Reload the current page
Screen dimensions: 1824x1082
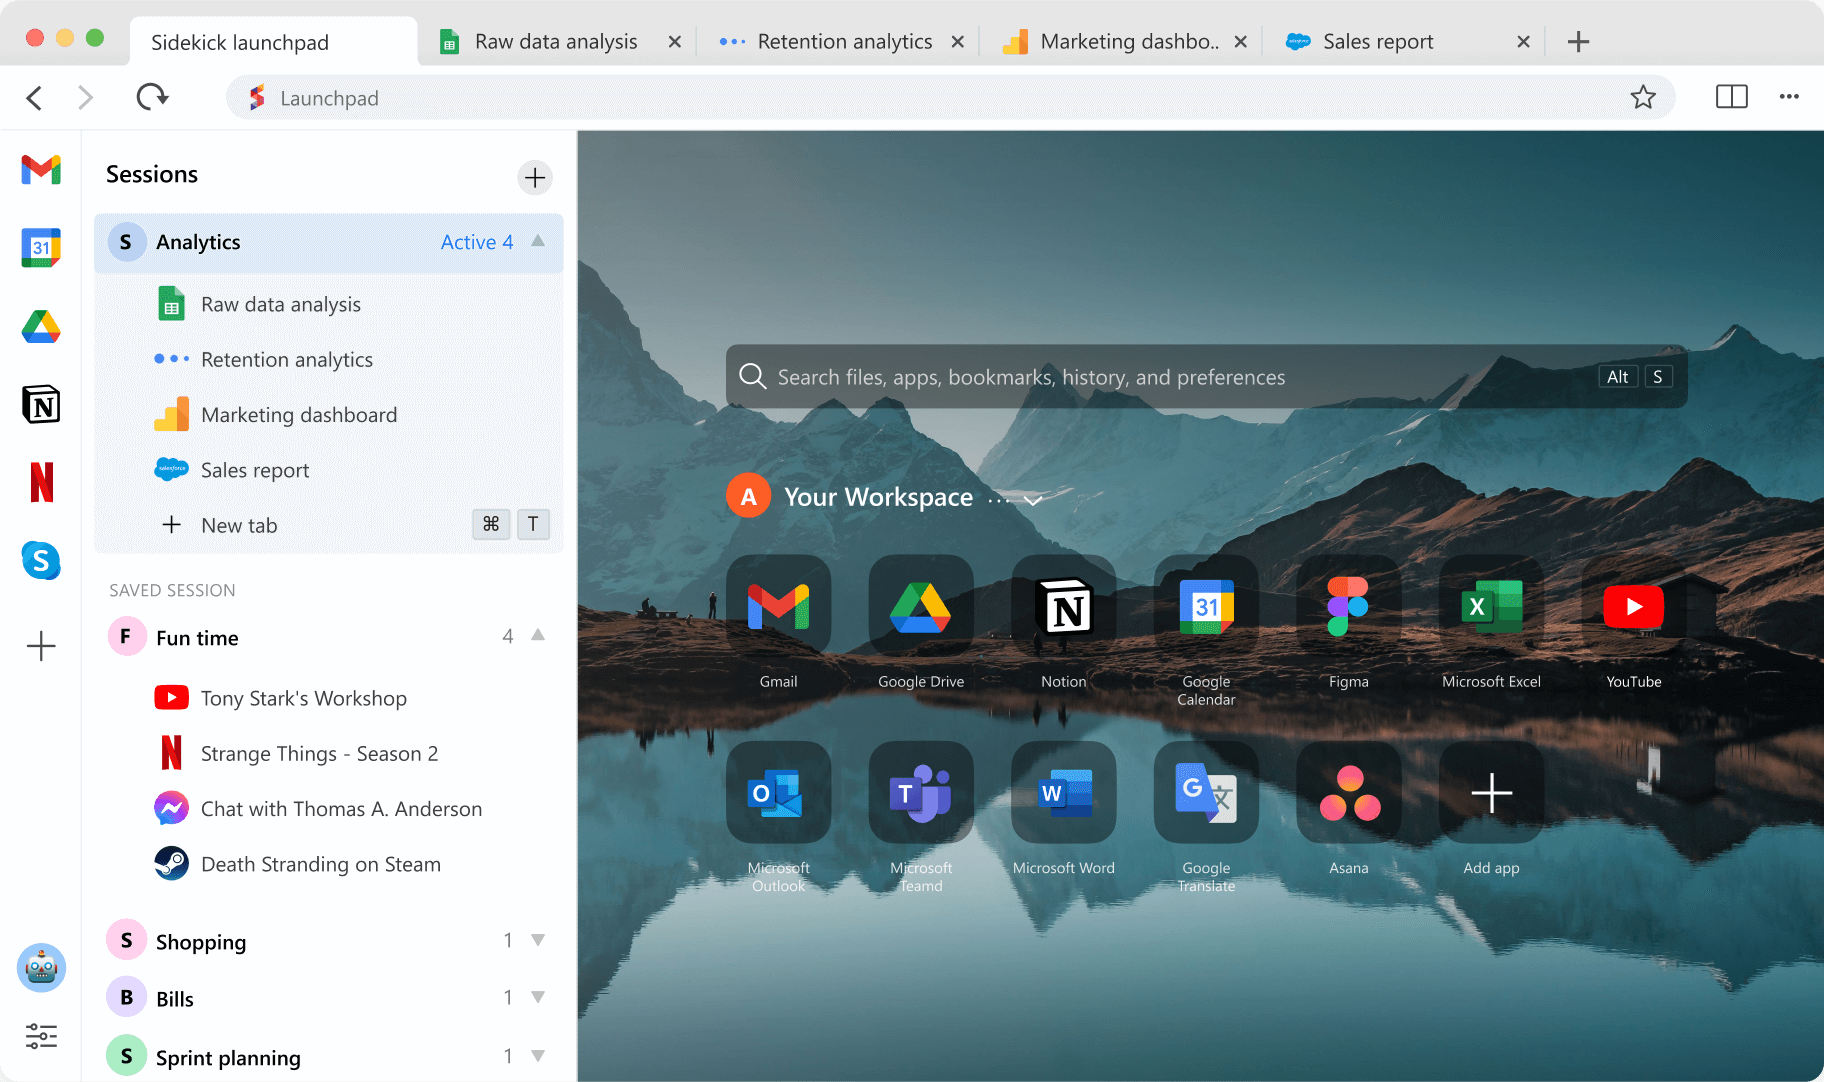[x=152, y=97]
